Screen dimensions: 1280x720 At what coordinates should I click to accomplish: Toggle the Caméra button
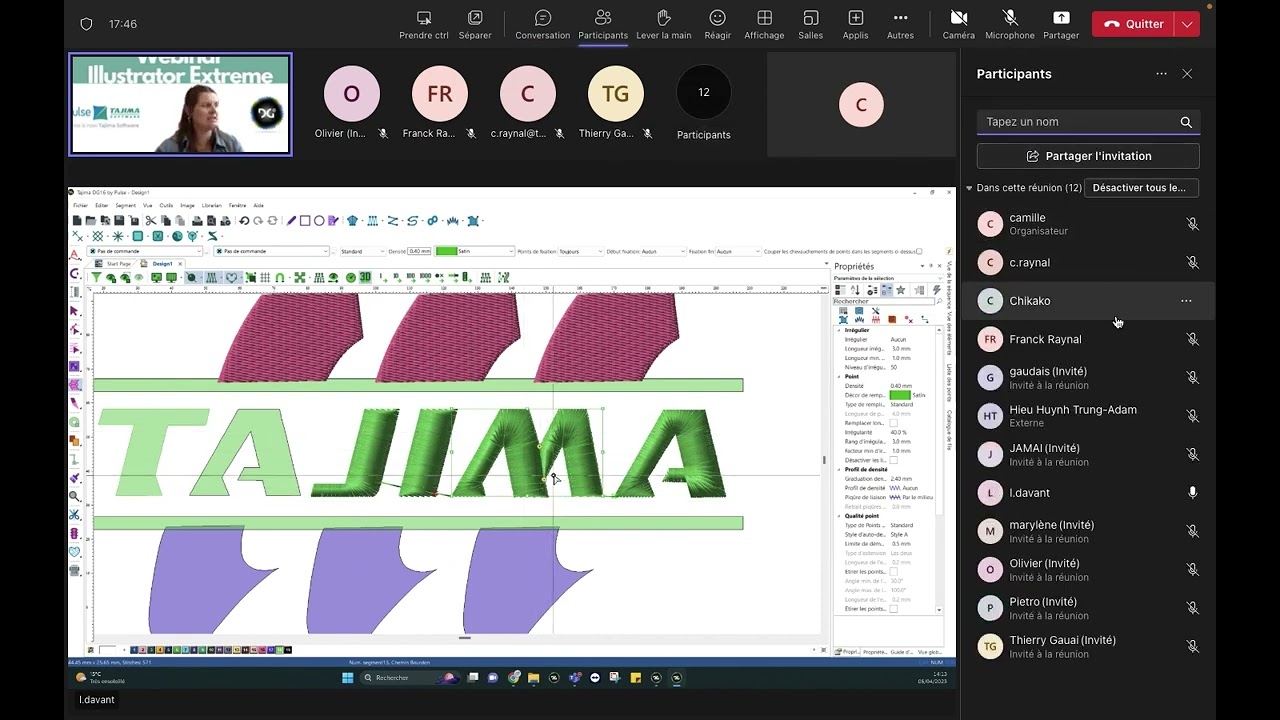tap(958, 24)
